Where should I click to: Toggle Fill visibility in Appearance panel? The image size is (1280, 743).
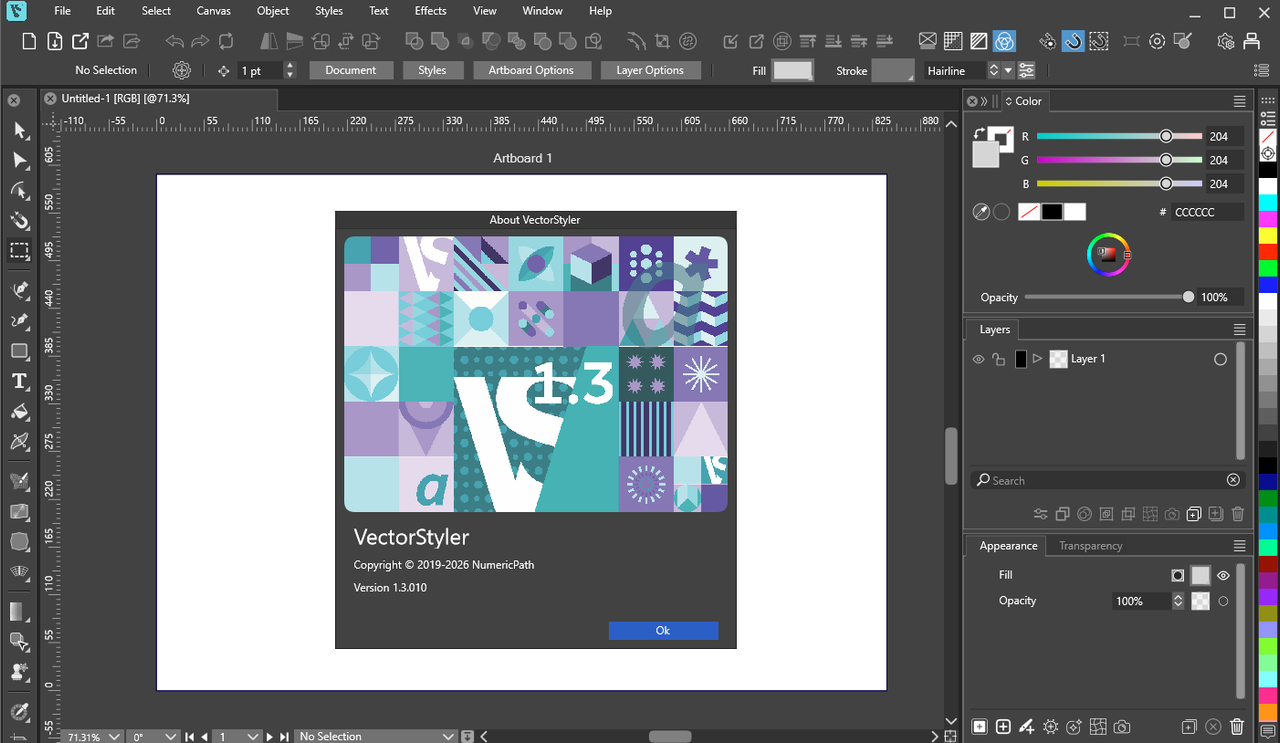click(1223, 575)
